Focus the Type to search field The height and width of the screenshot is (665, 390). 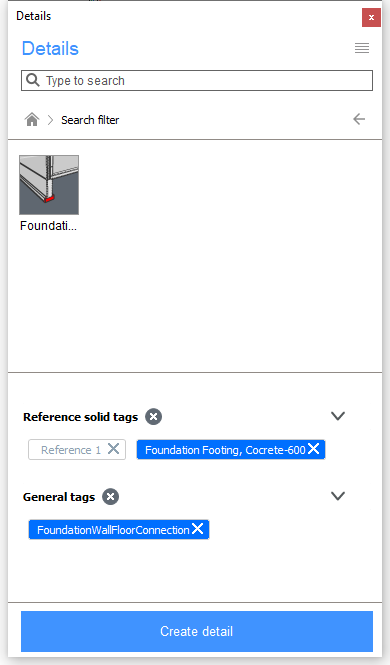[197, 81]
